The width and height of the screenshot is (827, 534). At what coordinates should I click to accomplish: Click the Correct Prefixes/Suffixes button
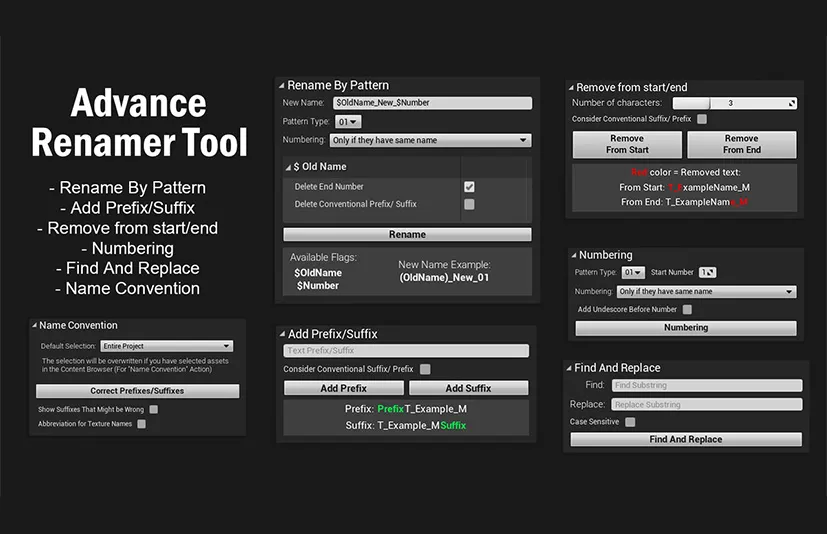(137, 391)
